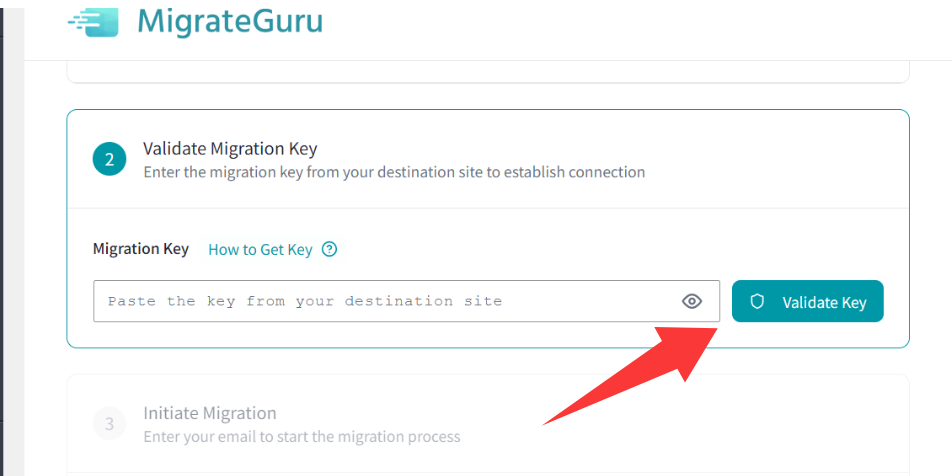The image size is (952, 476).
Task: Click the destination site connection description text
Action: (394, 172)
